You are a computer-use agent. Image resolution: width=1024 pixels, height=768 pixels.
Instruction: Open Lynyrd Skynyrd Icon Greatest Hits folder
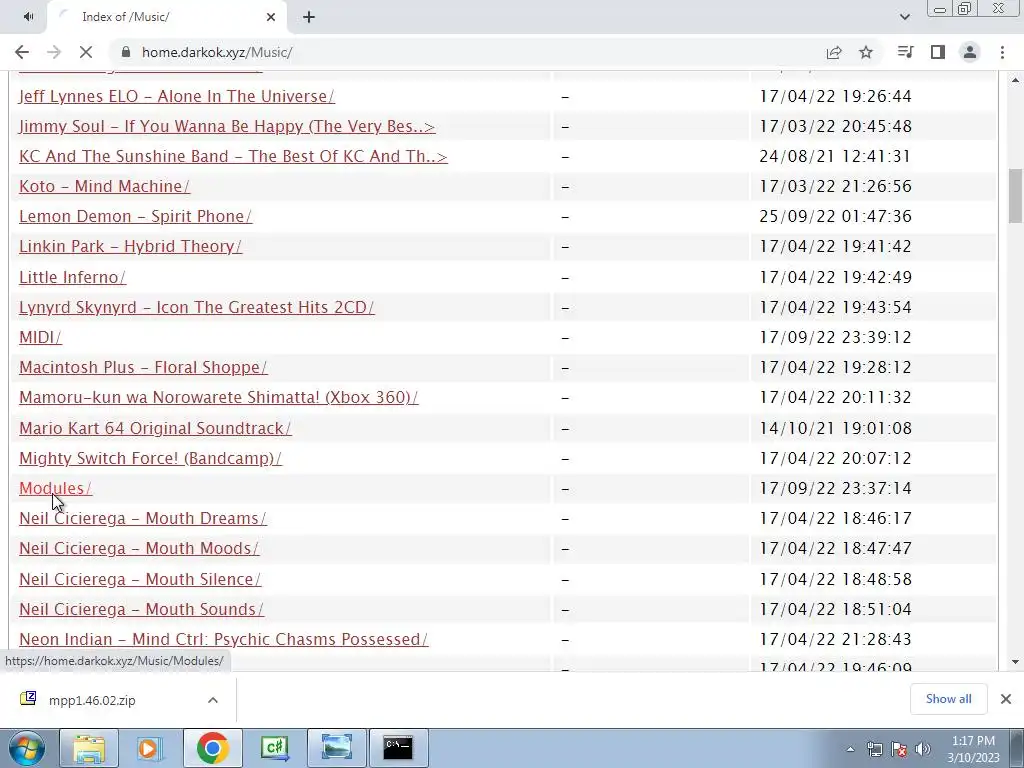click(x=197, y=307)
